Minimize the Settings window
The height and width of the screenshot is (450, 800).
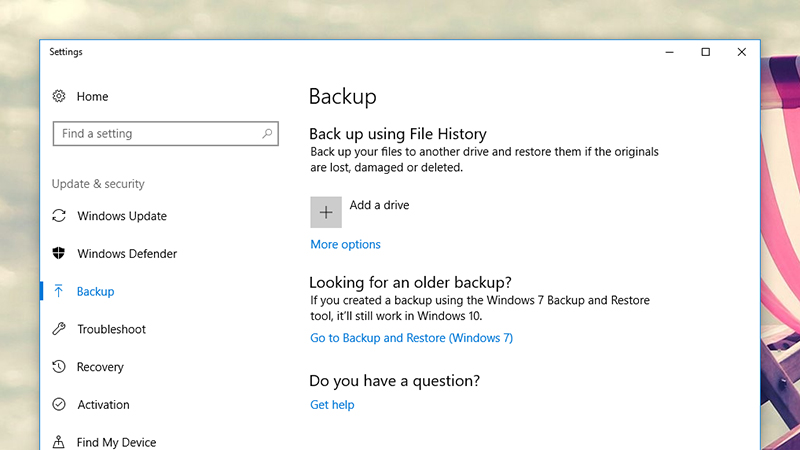pyautogui.click(x=669, y=52)
